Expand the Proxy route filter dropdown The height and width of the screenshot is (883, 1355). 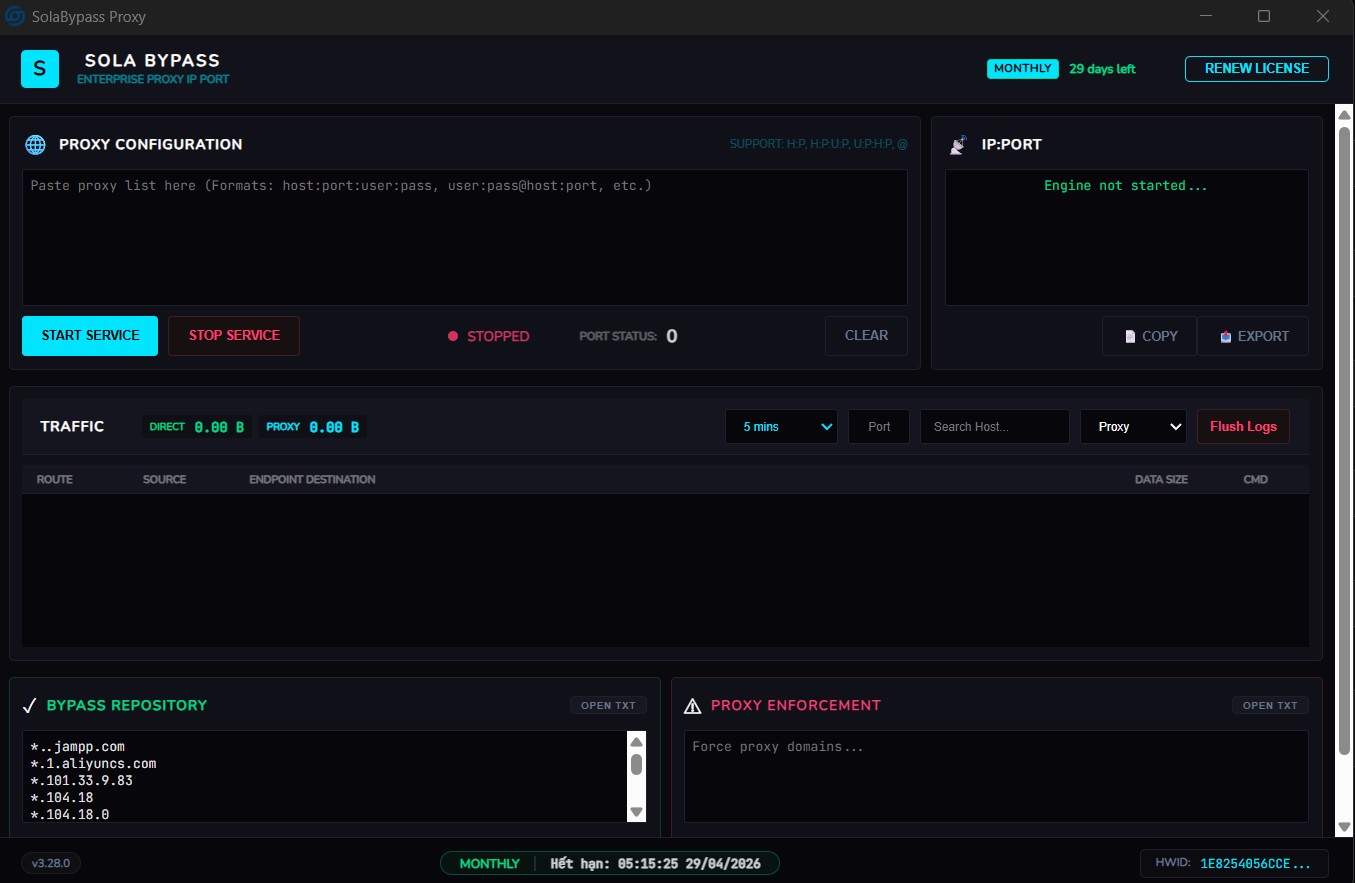1133,427
